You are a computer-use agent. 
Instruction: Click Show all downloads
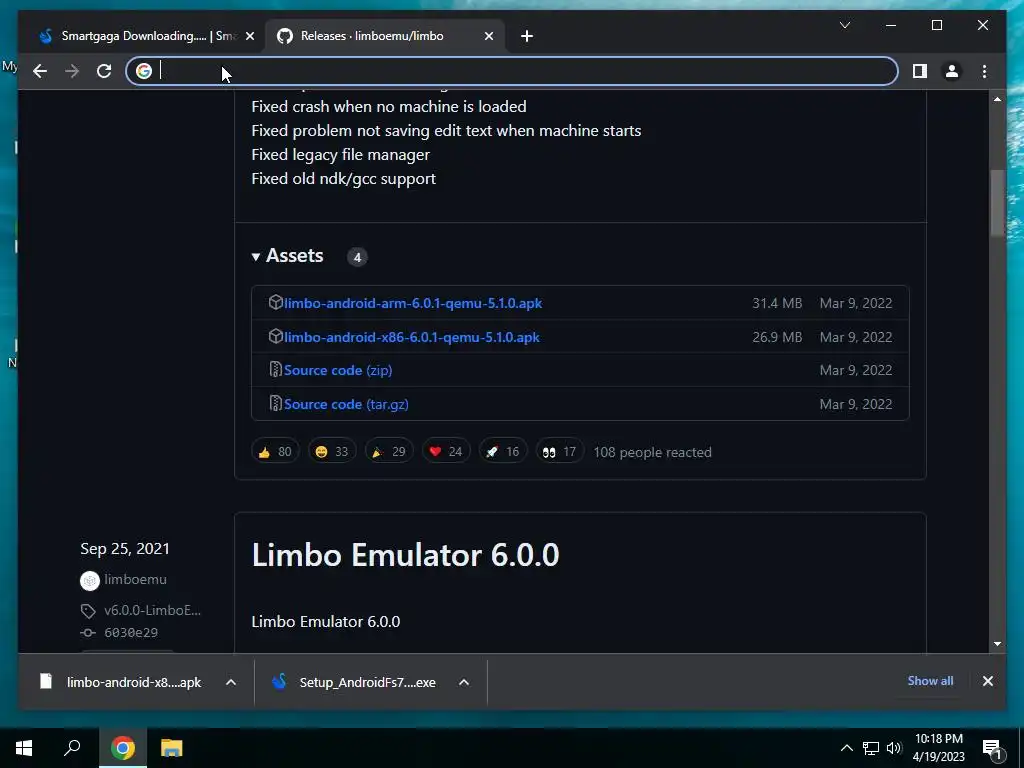930,680
